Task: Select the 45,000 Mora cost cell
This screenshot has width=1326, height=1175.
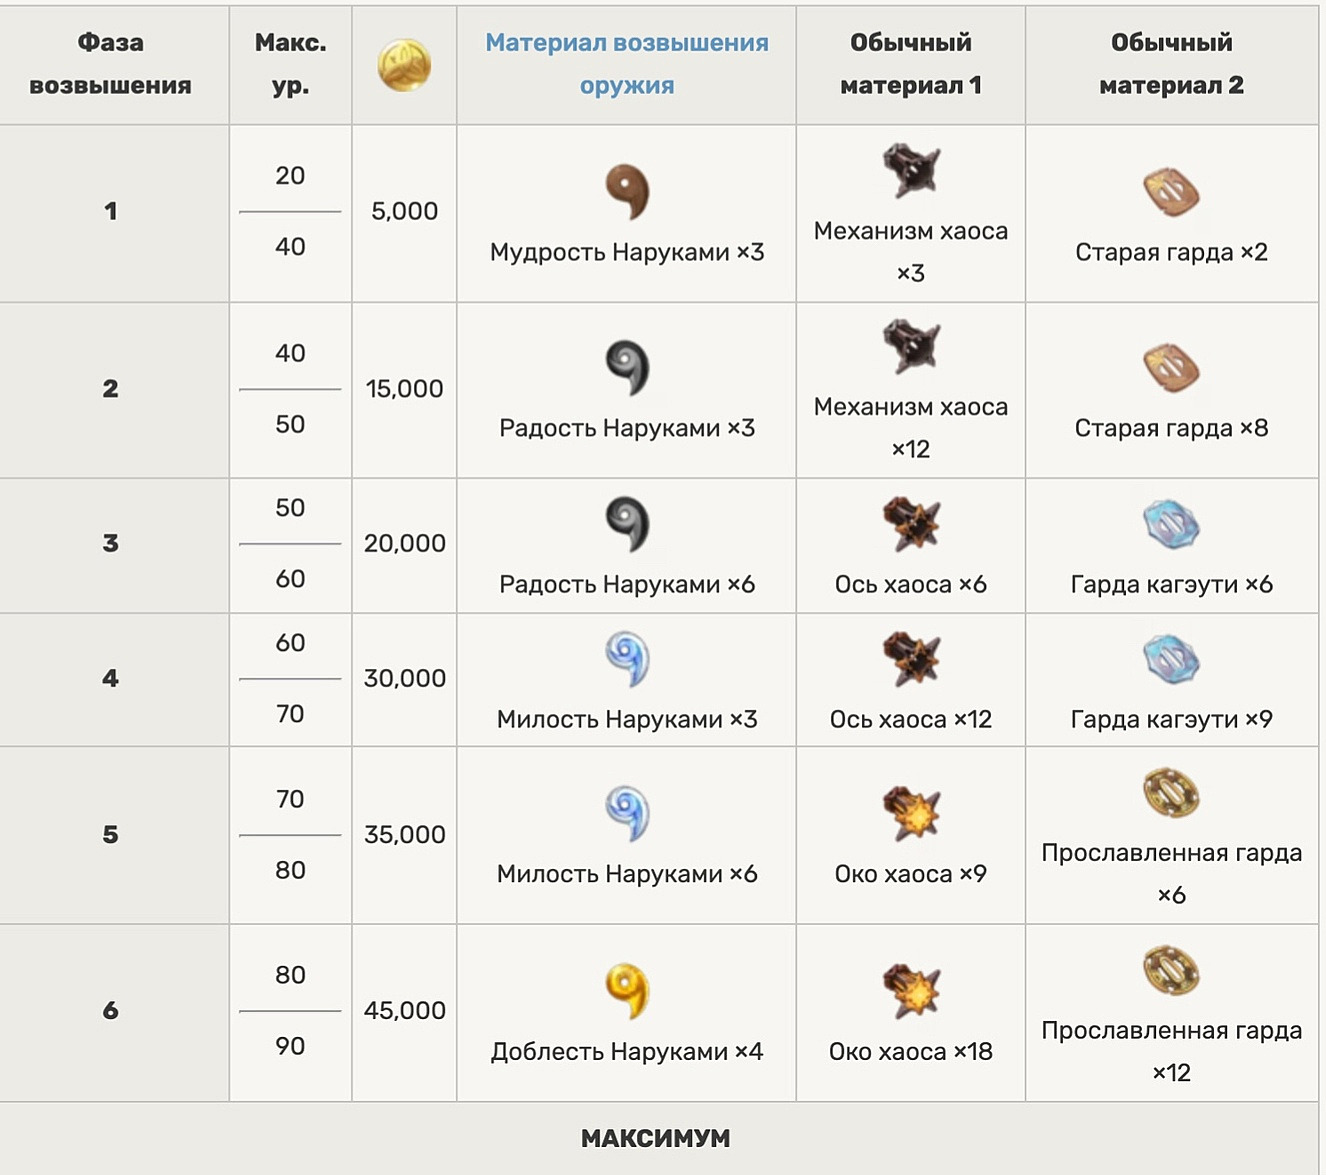Action: pyautogui.click(x=404, y=1010)
